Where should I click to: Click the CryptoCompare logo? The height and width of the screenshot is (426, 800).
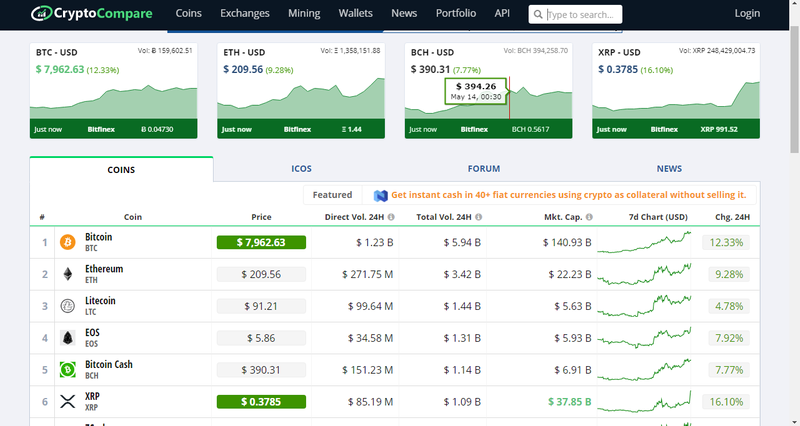click(x=91, y=13)
